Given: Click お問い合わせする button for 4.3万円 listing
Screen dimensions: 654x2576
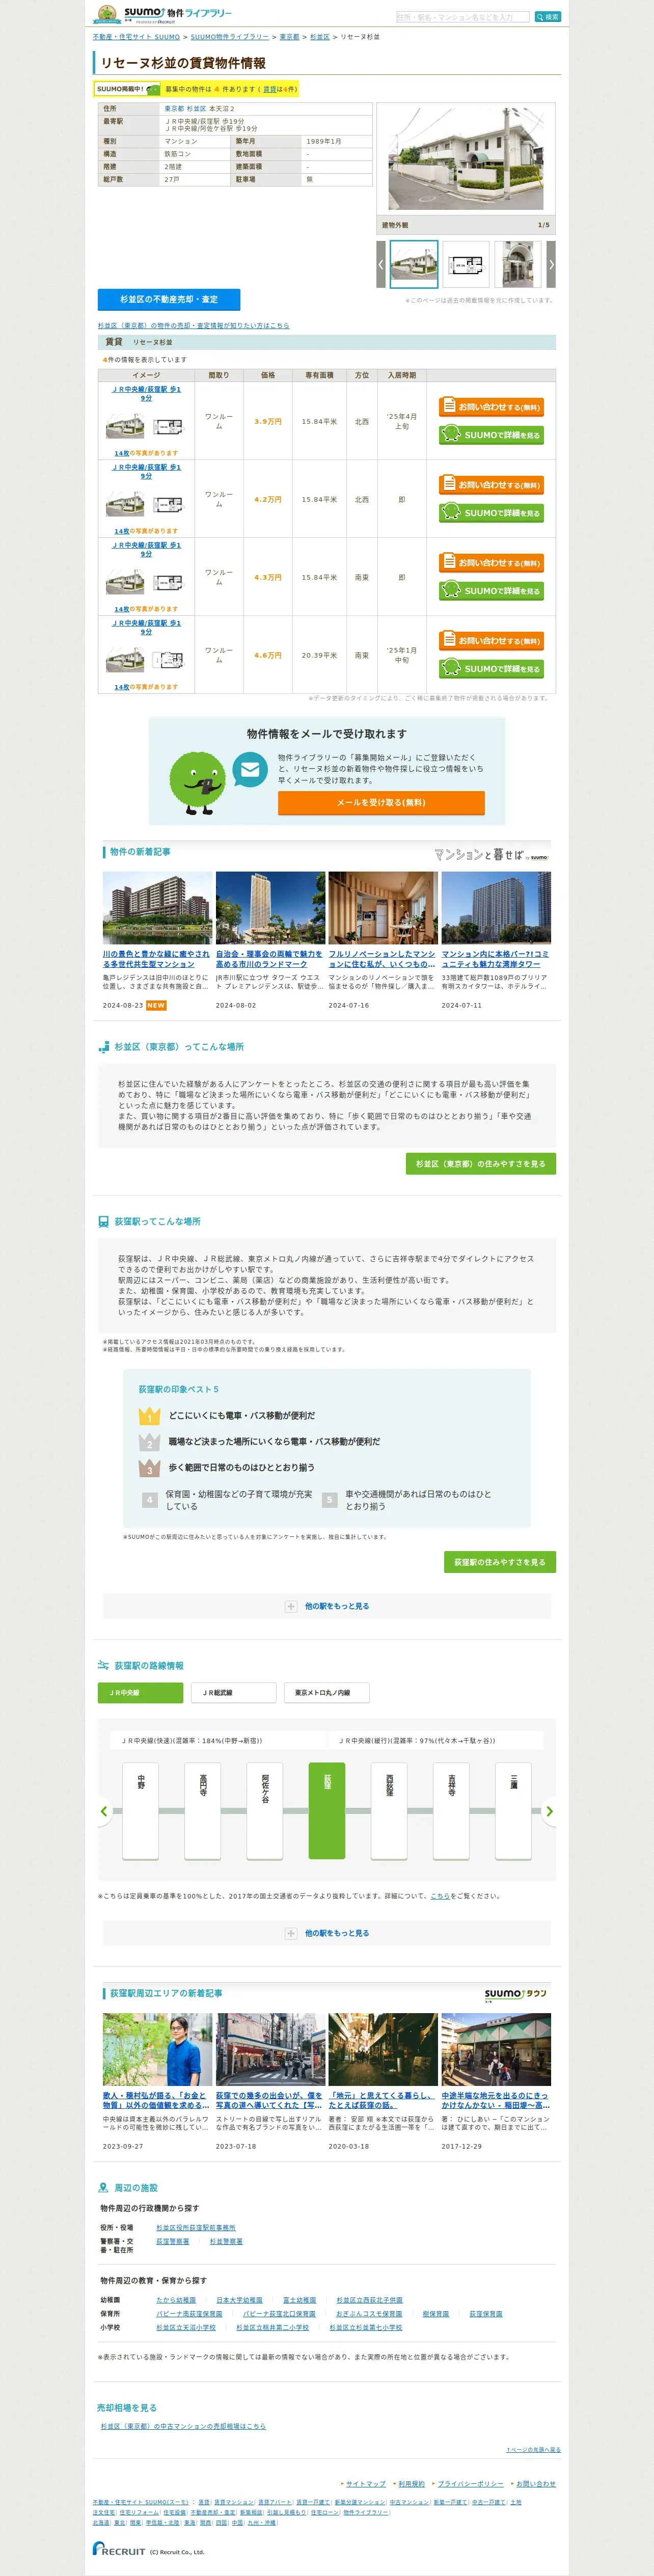Looking at the screenshot, I should point(491,563).
